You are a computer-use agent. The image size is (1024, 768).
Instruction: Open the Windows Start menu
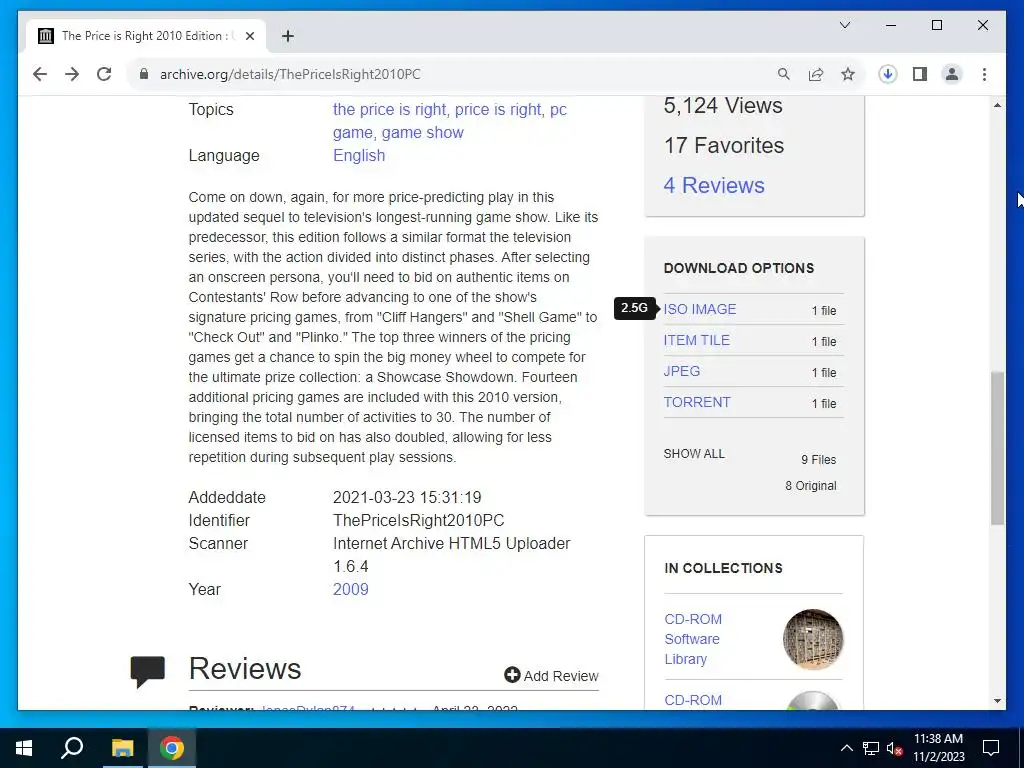pyautogui.click(x=24, y=748)
